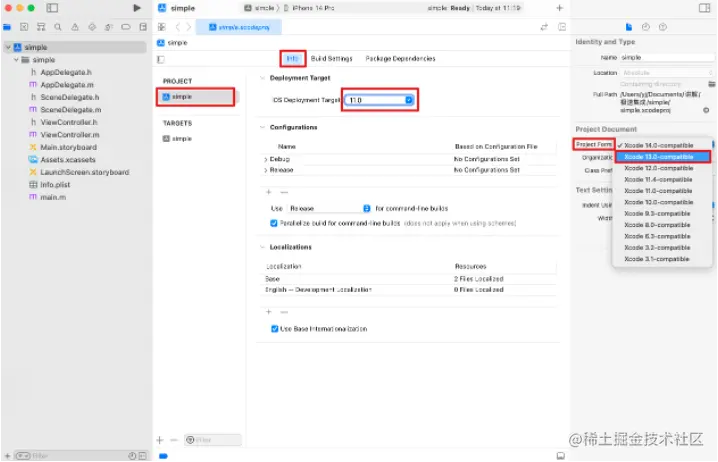The height and width of the screenshot is (462, 718).
Task: Reveal the full path in Finder arrow
Action: coord(706,110)
